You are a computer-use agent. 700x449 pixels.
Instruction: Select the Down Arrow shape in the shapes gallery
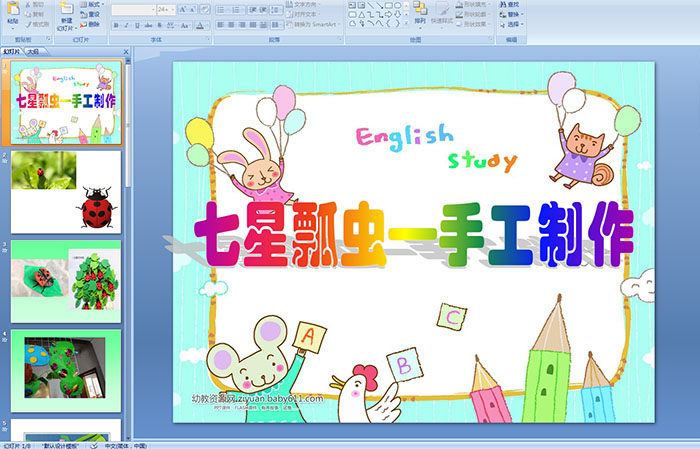click(398, 14)
